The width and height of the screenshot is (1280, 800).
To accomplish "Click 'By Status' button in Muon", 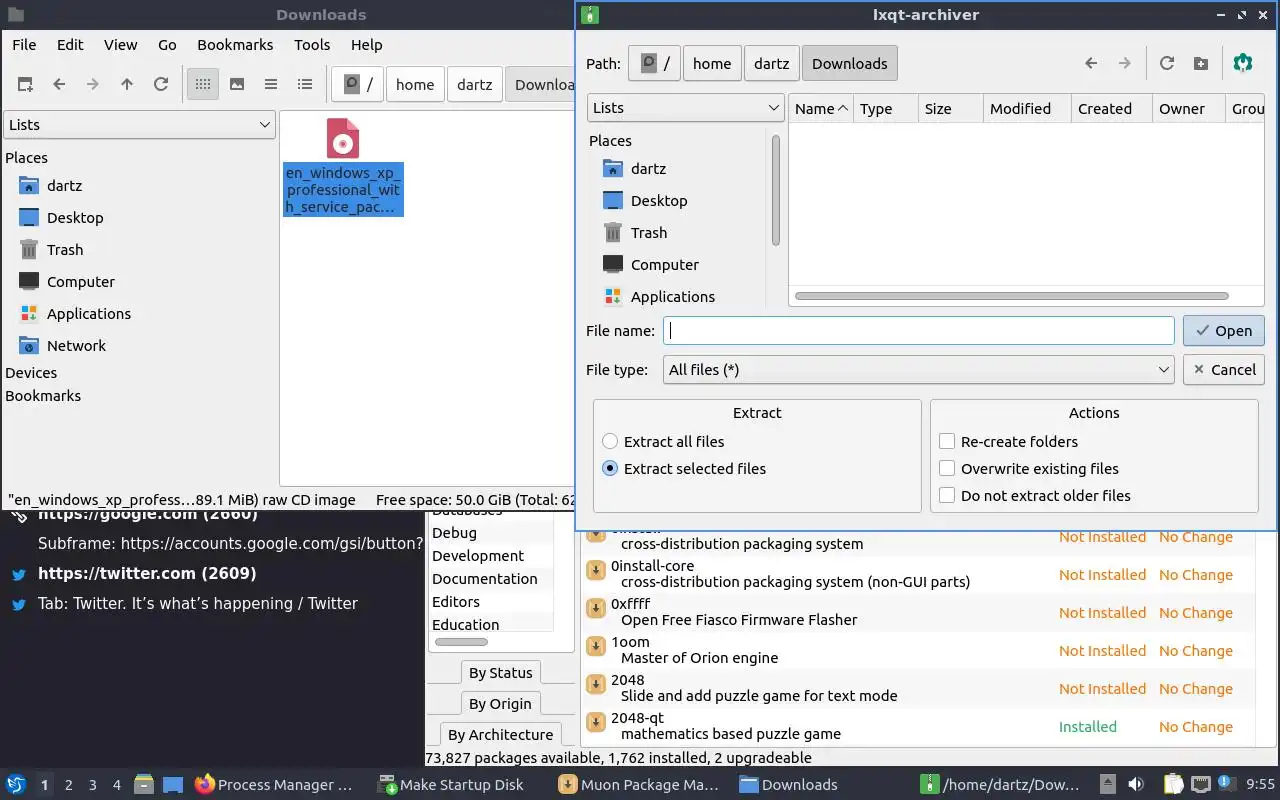I will 500,673.
